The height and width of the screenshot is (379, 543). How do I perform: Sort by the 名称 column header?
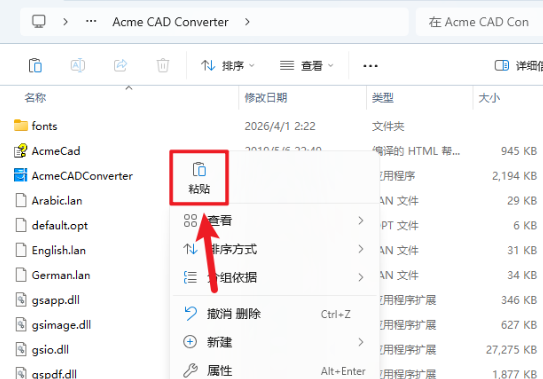coord(35,98)
